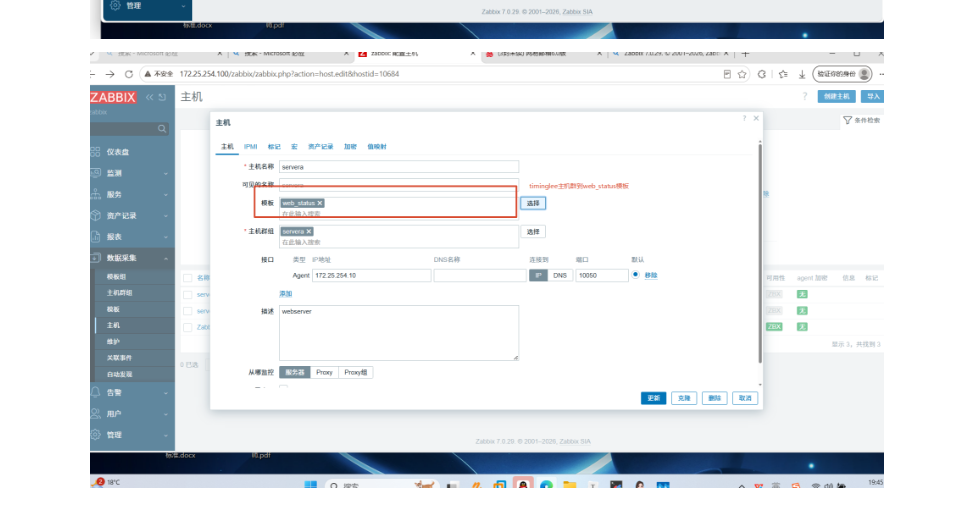955x505 pixels.
Task: Open browser downloads icon
Action: pyautogui.click(x=802, y=74)
